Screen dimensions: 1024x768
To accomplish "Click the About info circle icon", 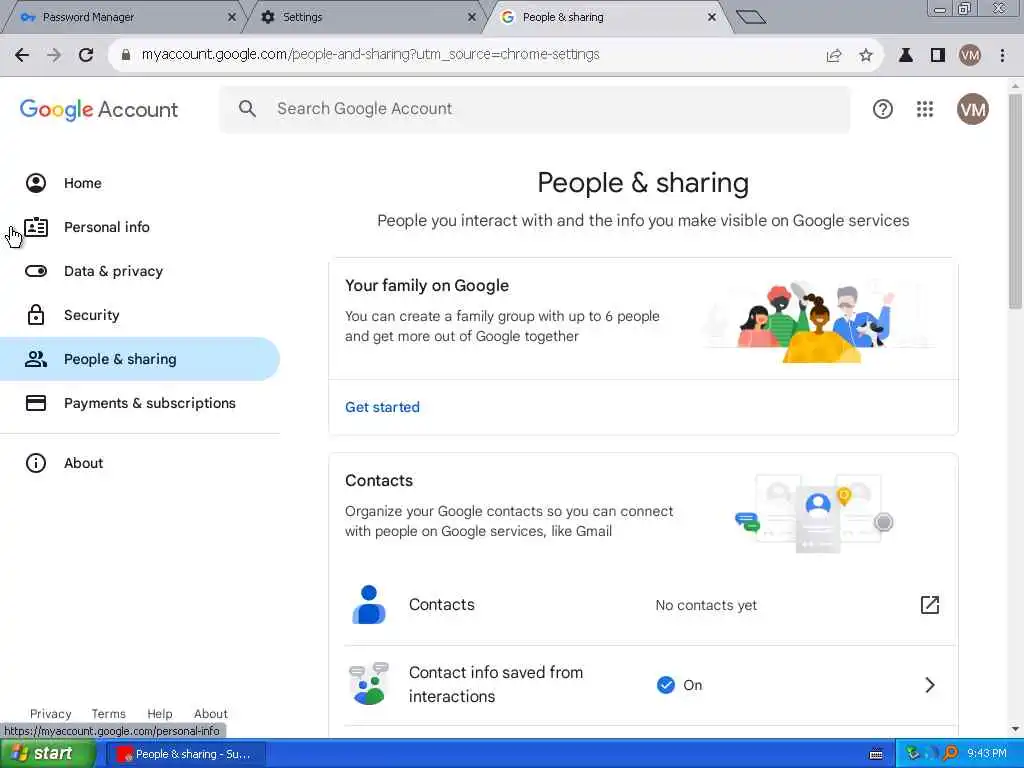I will [36, 463].
